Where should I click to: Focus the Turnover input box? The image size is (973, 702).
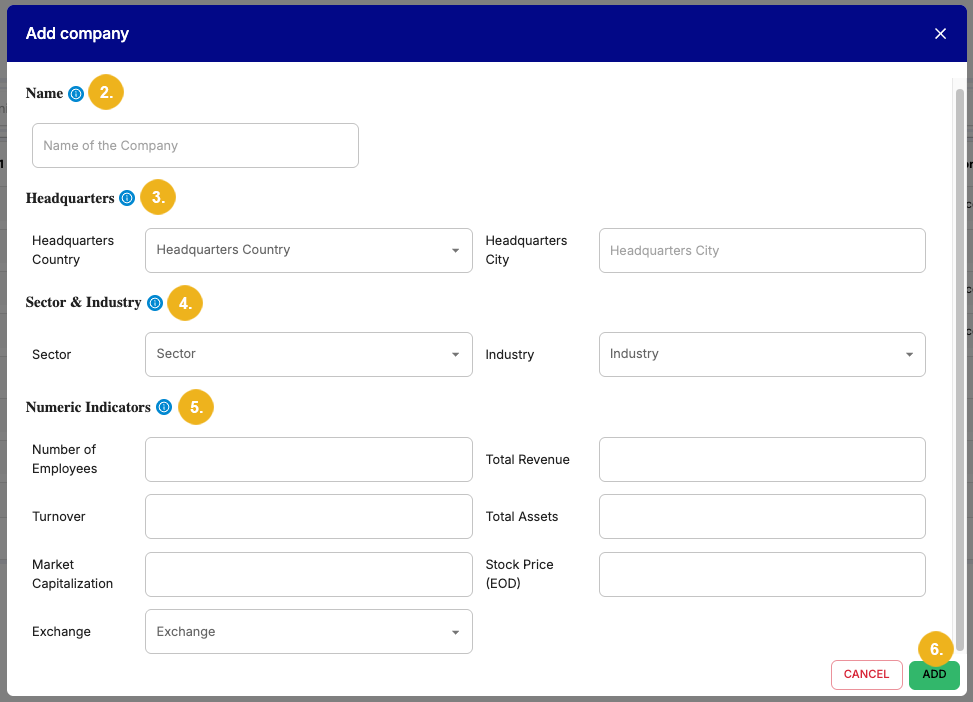[308, 517]
